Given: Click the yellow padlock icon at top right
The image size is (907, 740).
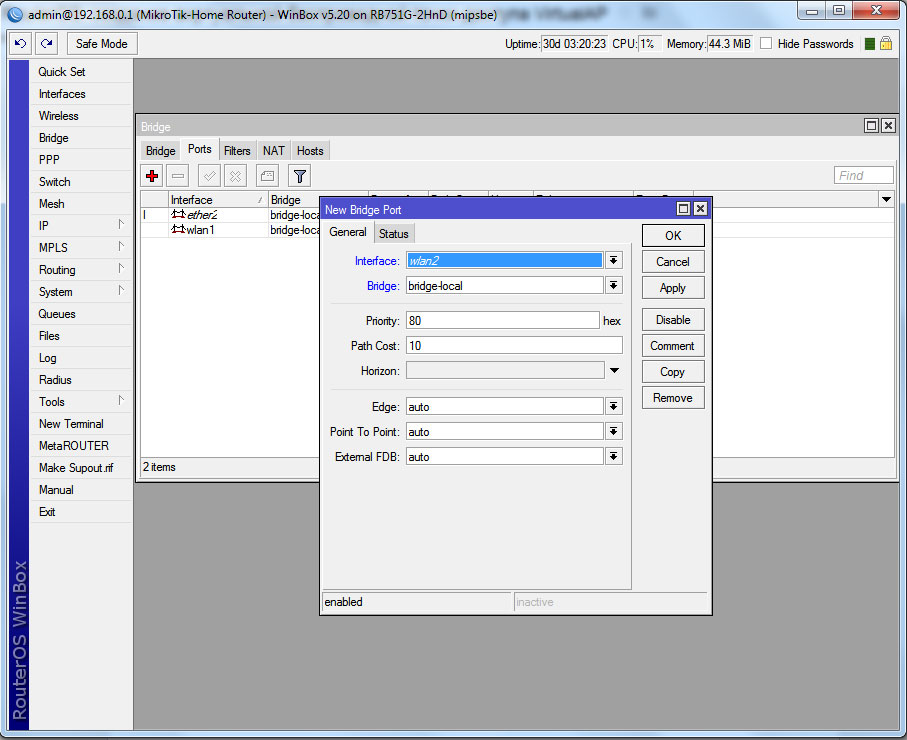Looking at the screenshot, I should click(x=886, y=44).
